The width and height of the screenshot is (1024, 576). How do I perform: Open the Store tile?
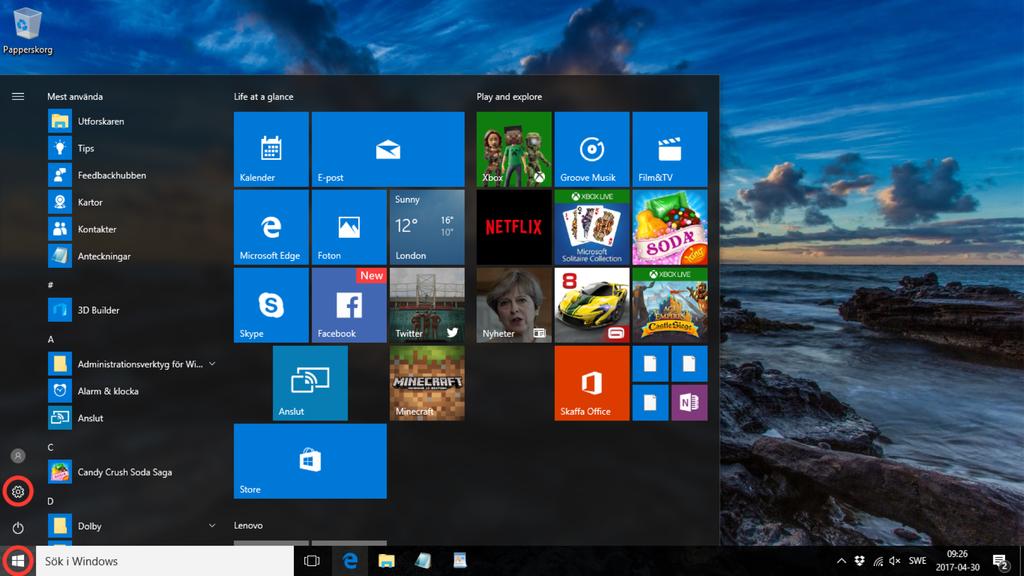click(x=310, y=461)
